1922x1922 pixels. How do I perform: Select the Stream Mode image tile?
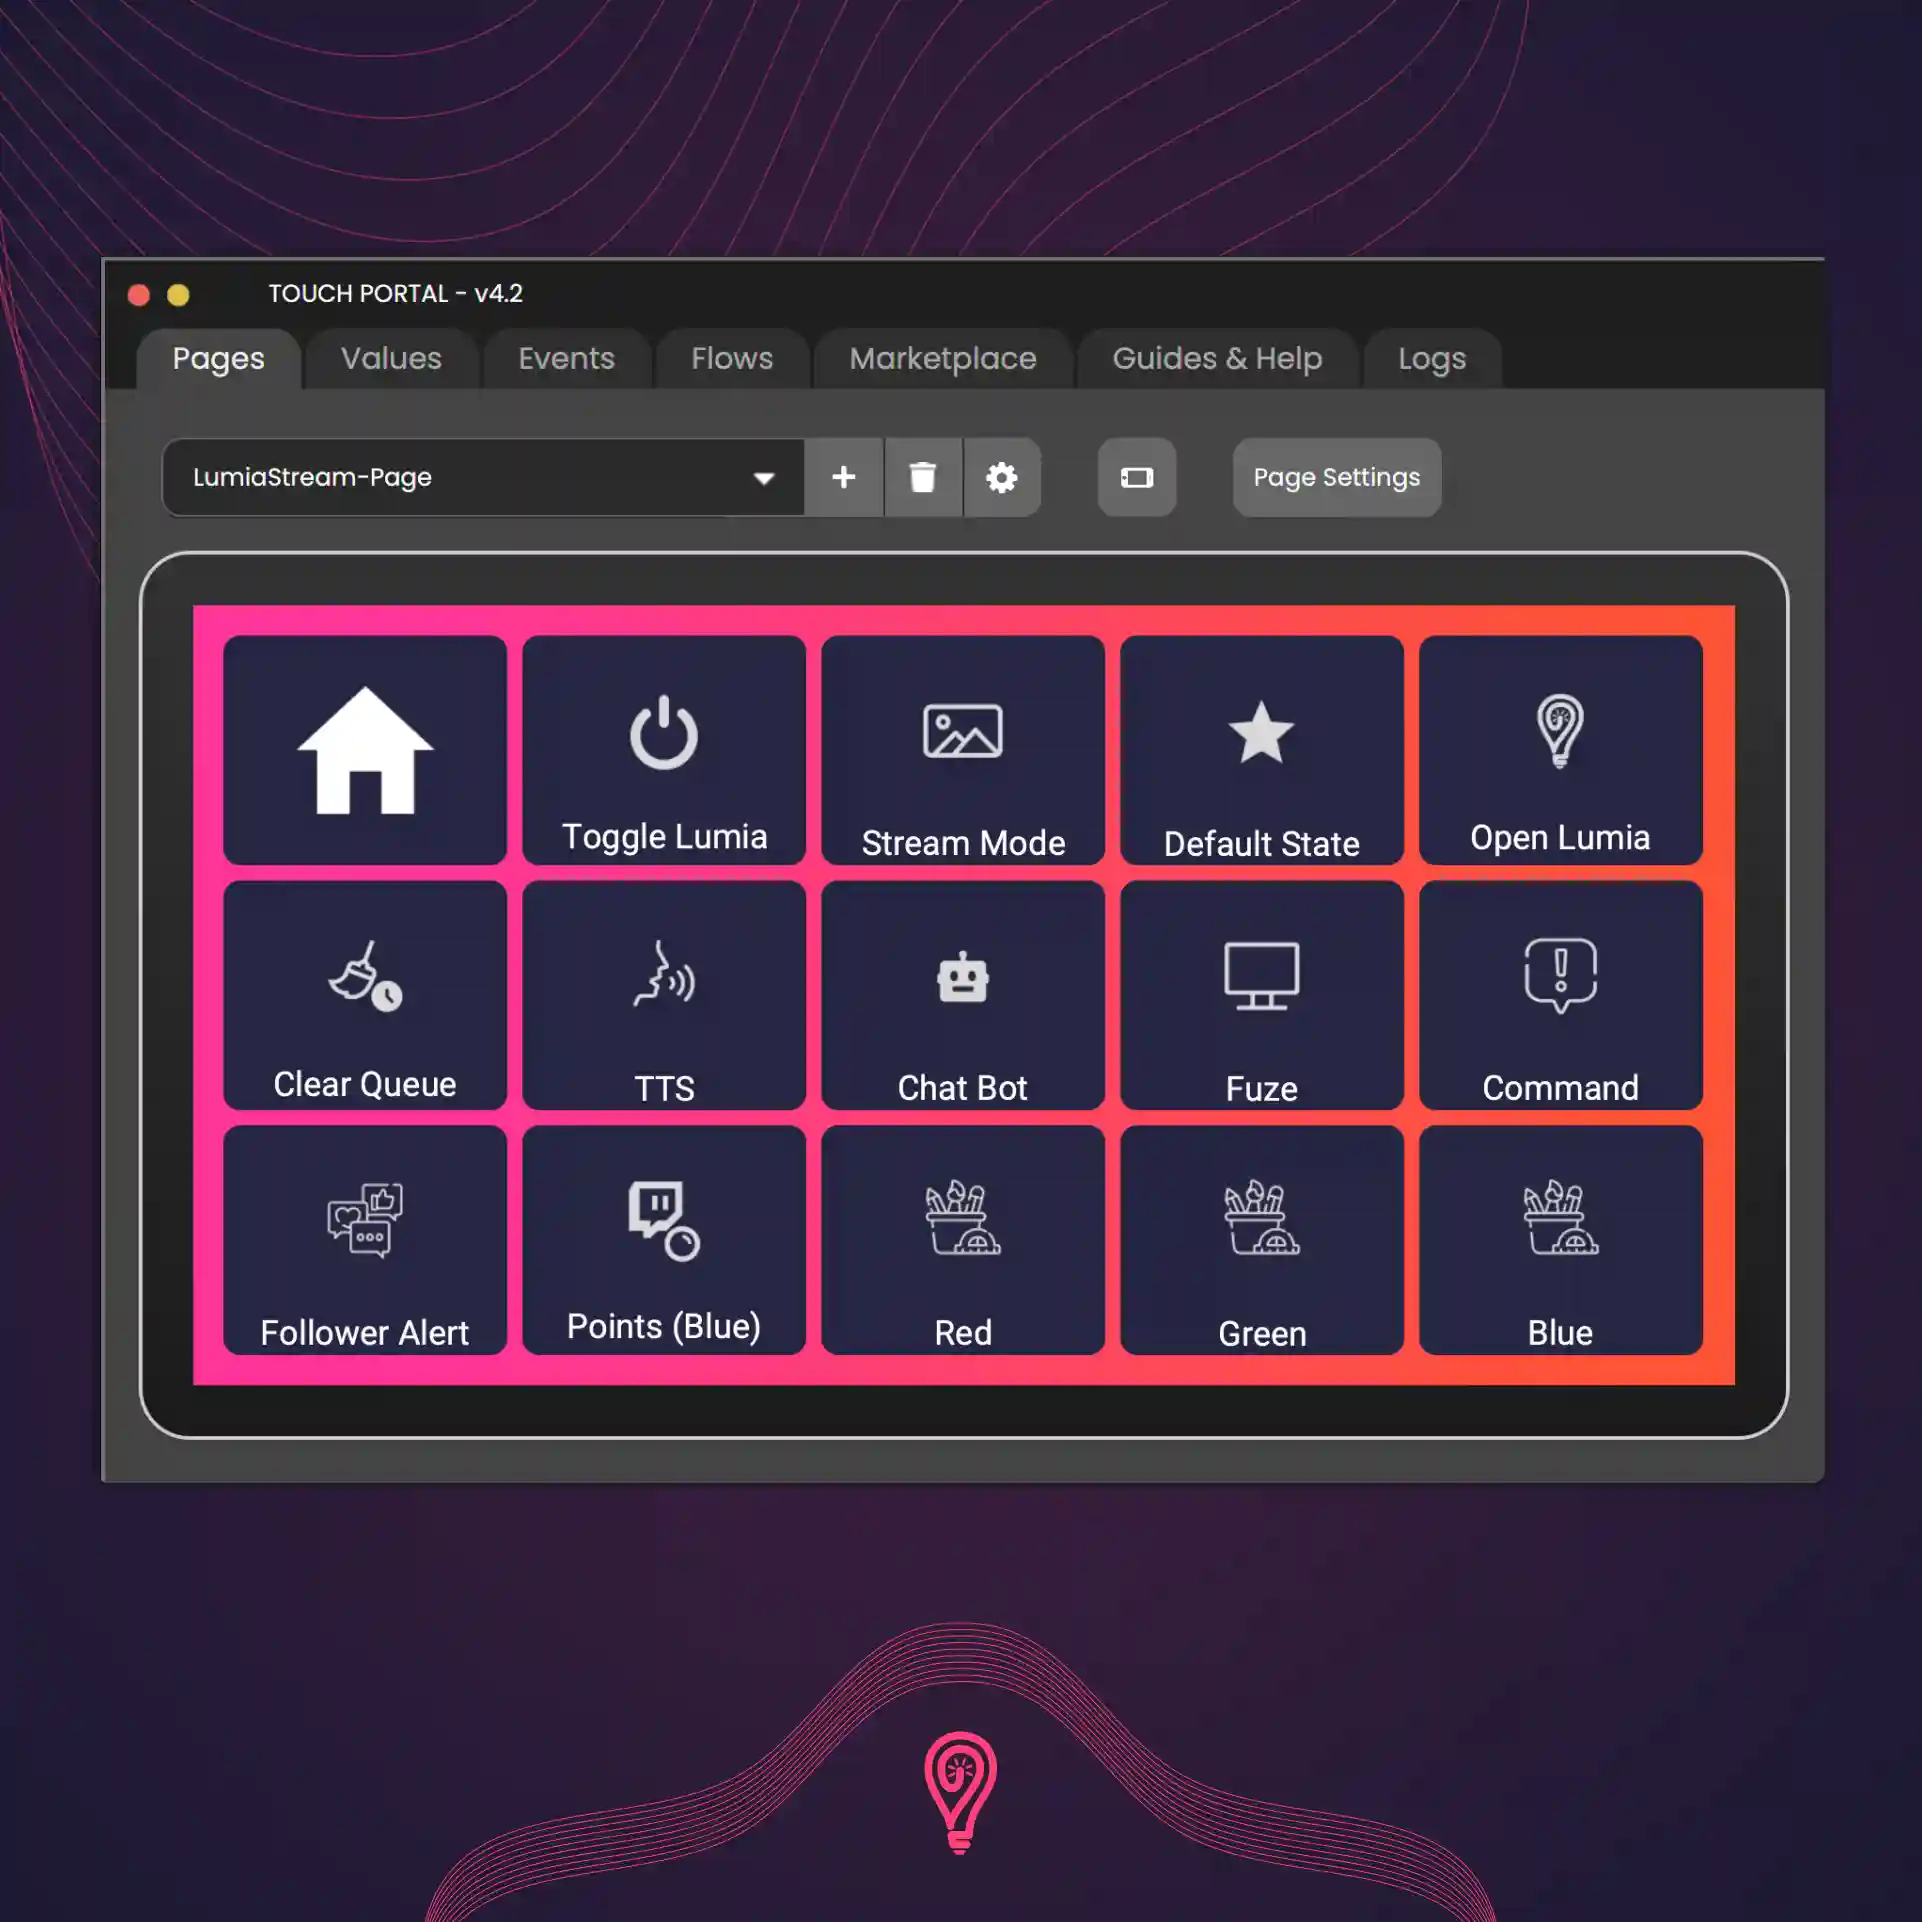(963, 750)
